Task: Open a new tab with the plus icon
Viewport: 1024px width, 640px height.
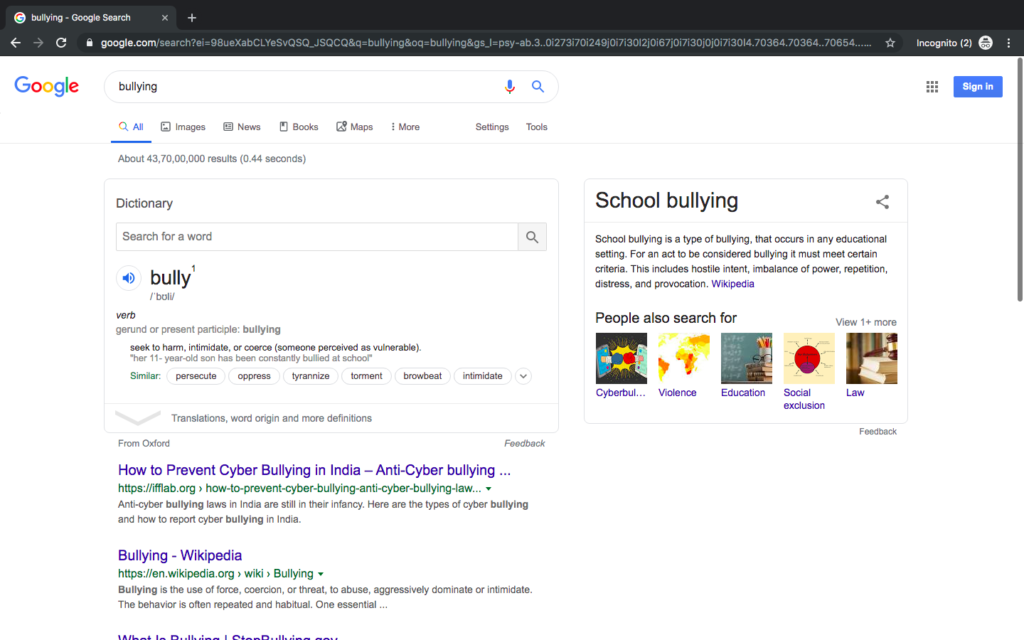Action: 192,18
